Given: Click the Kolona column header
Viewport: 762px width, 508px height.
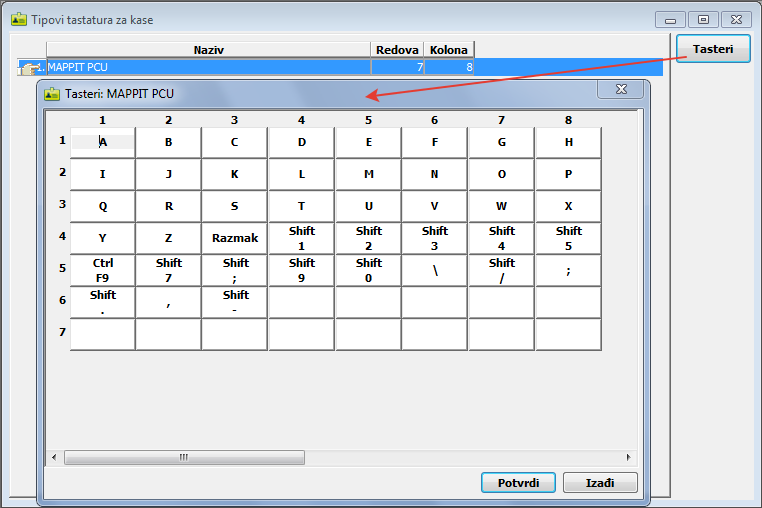Looking at the screenshot, I should coord(449,50).
